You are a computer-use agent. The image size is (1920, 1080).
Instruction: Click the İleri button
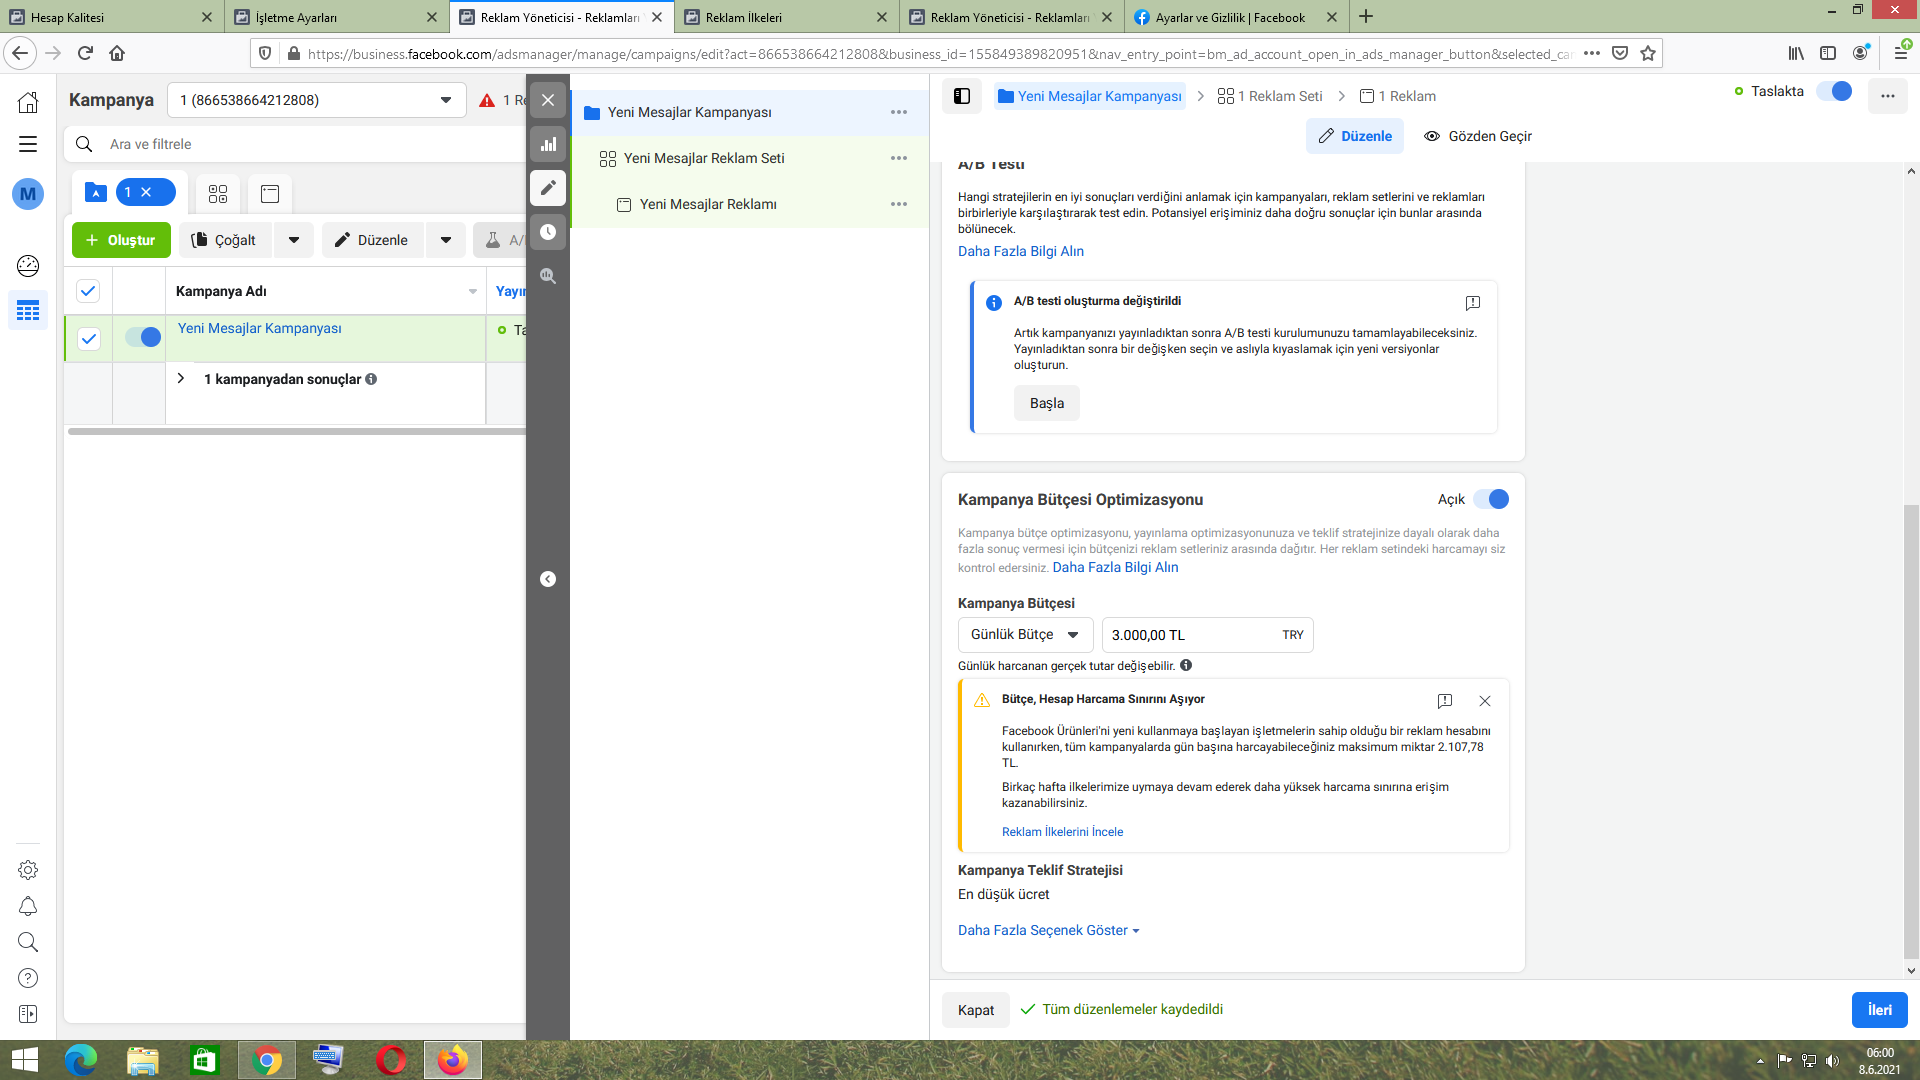pyautogui.click(x=1879, y=1010)
